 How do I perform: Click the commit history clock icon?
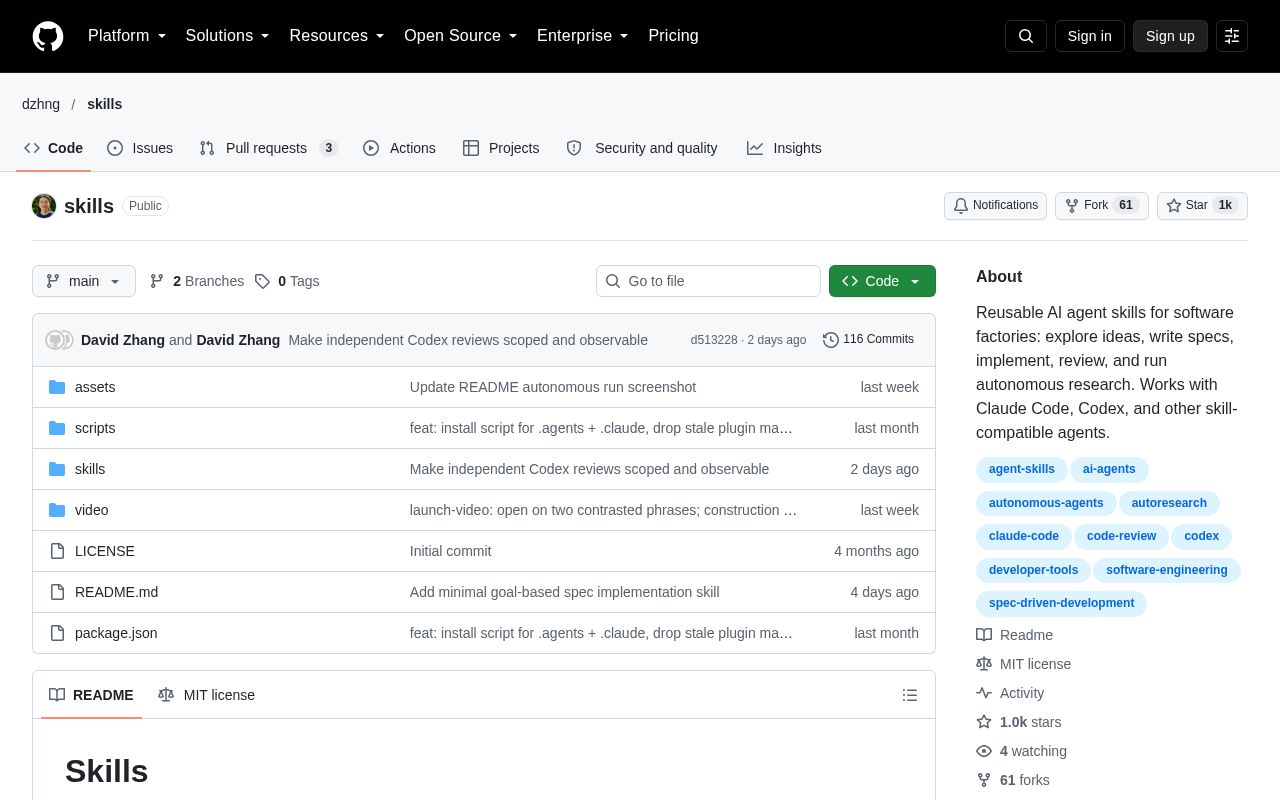click(831, 340)
